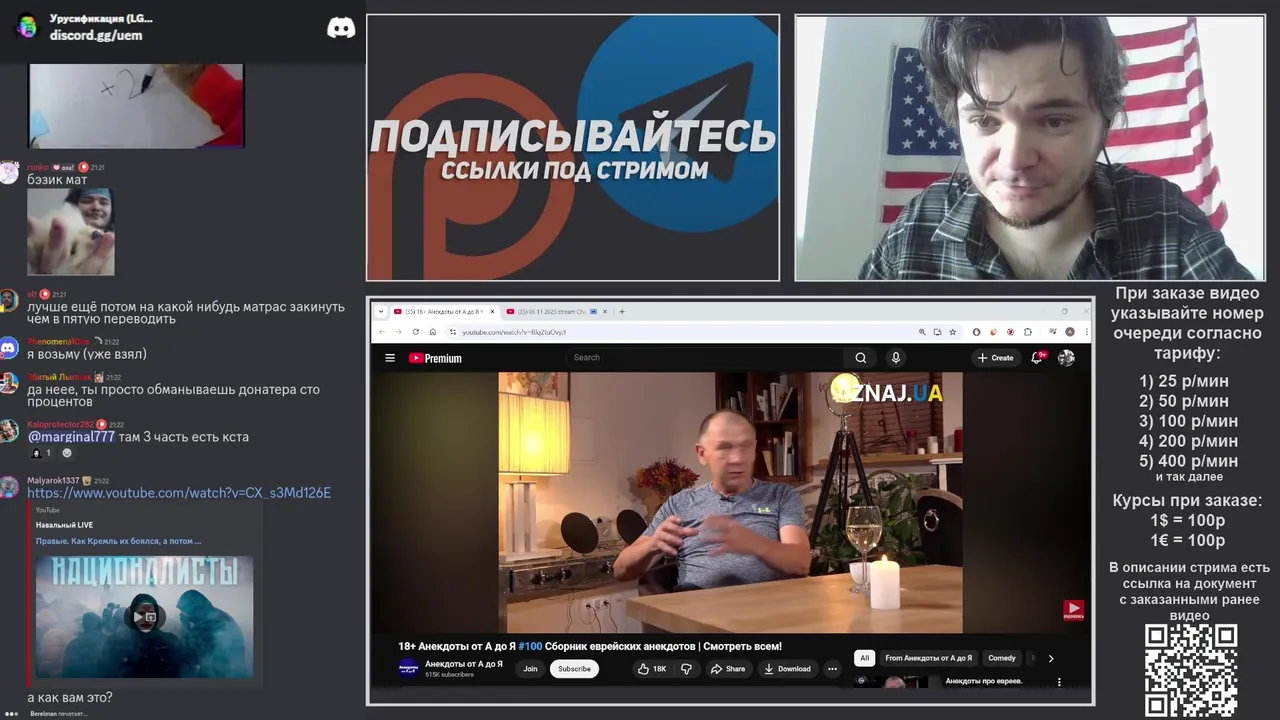
Task: Open Malyarok1337 user avatar
Action: (9, 487)
